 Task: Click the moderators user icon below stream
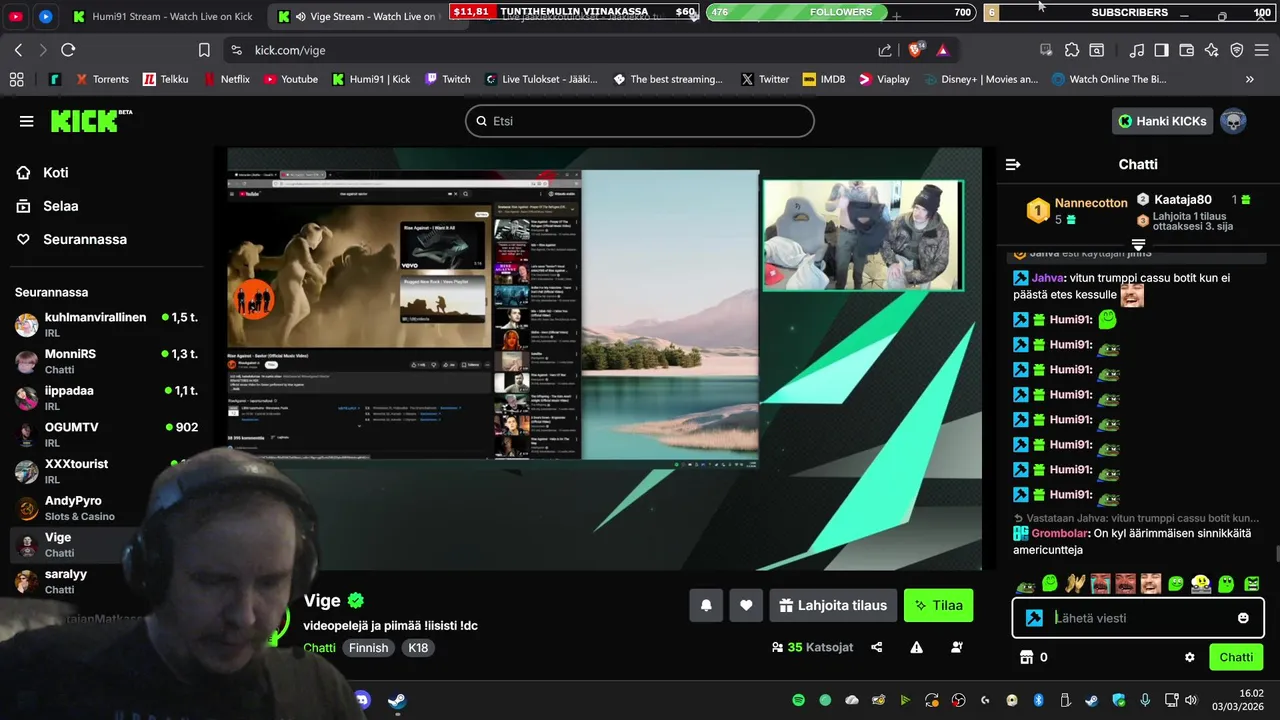point(956,647)
